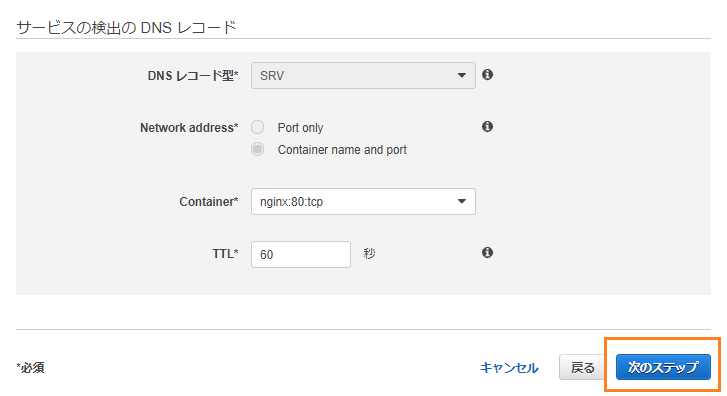Click the arrow on the SRV combo box
This screenshot has width=727, height=396.
pos(461,76)
